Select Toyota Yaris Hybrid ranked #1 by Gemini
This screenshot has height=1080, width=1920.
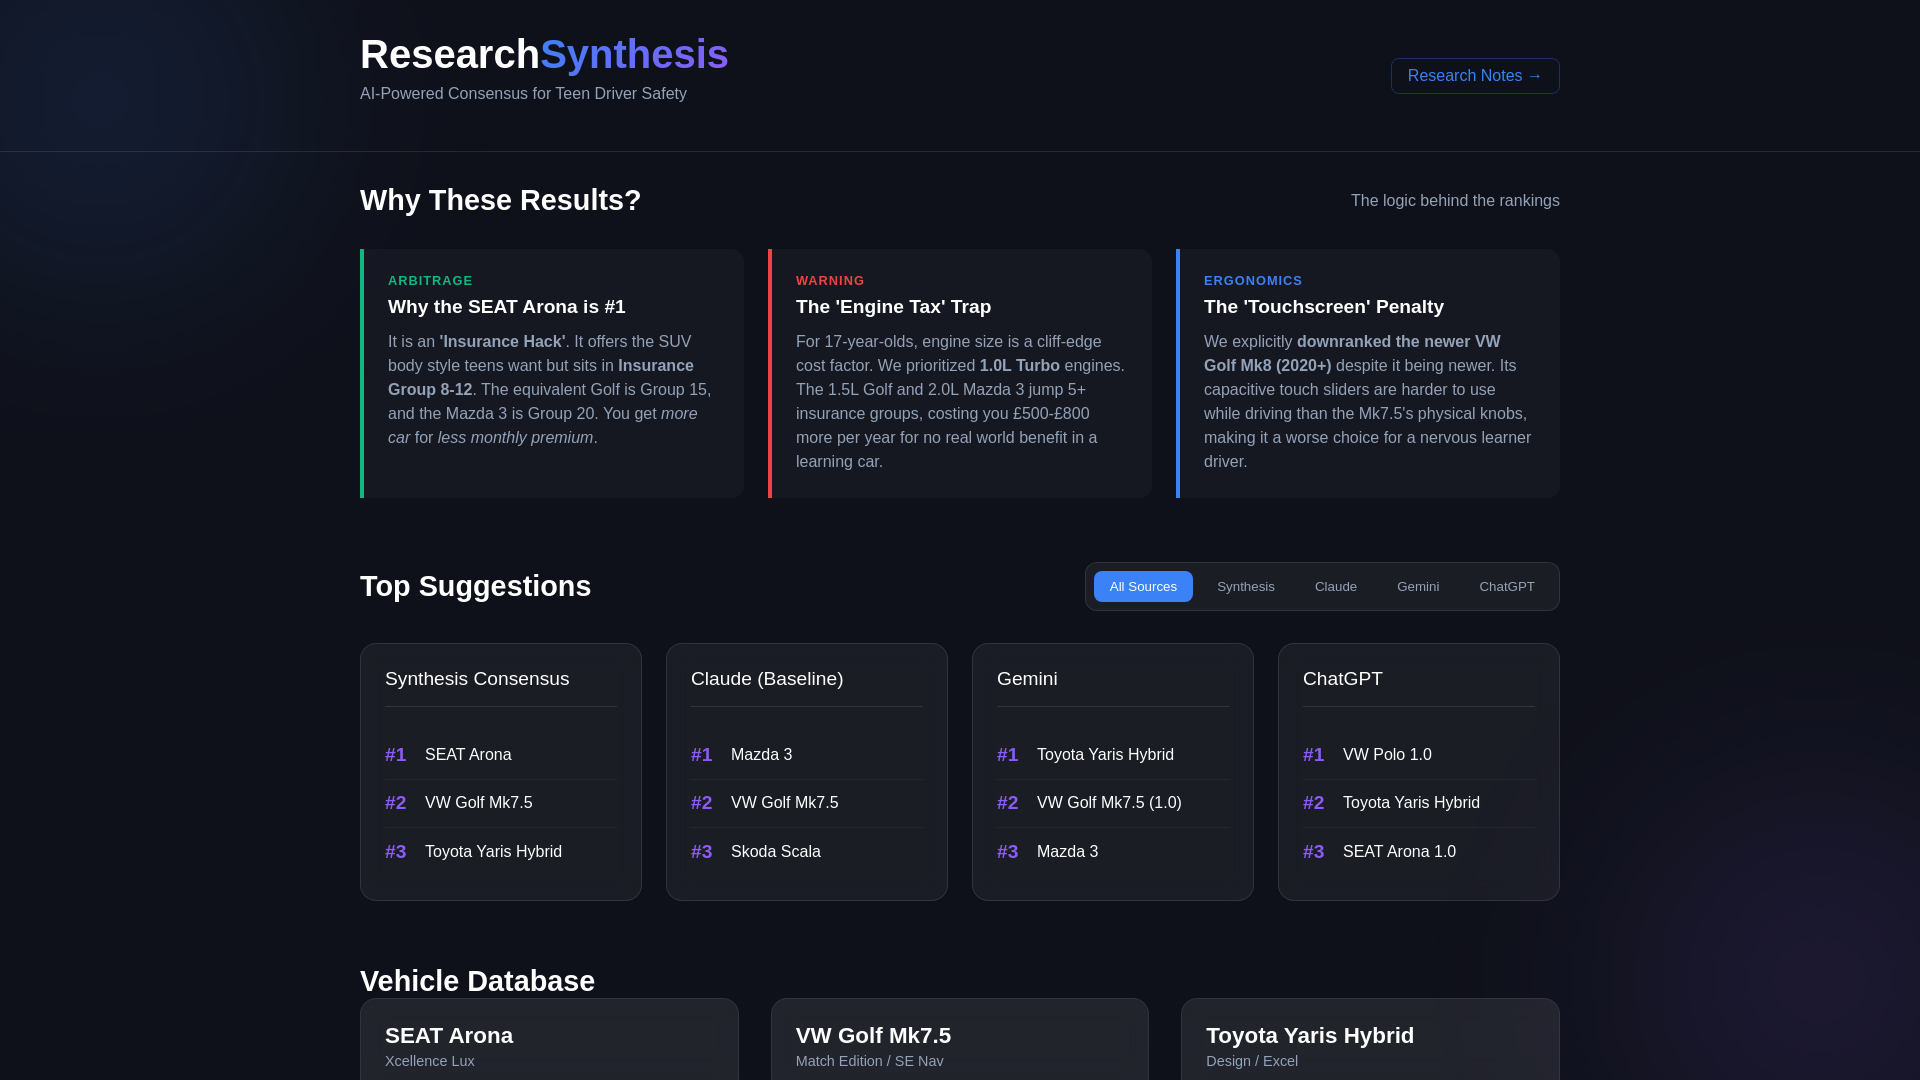click(x=1113, y=755)
